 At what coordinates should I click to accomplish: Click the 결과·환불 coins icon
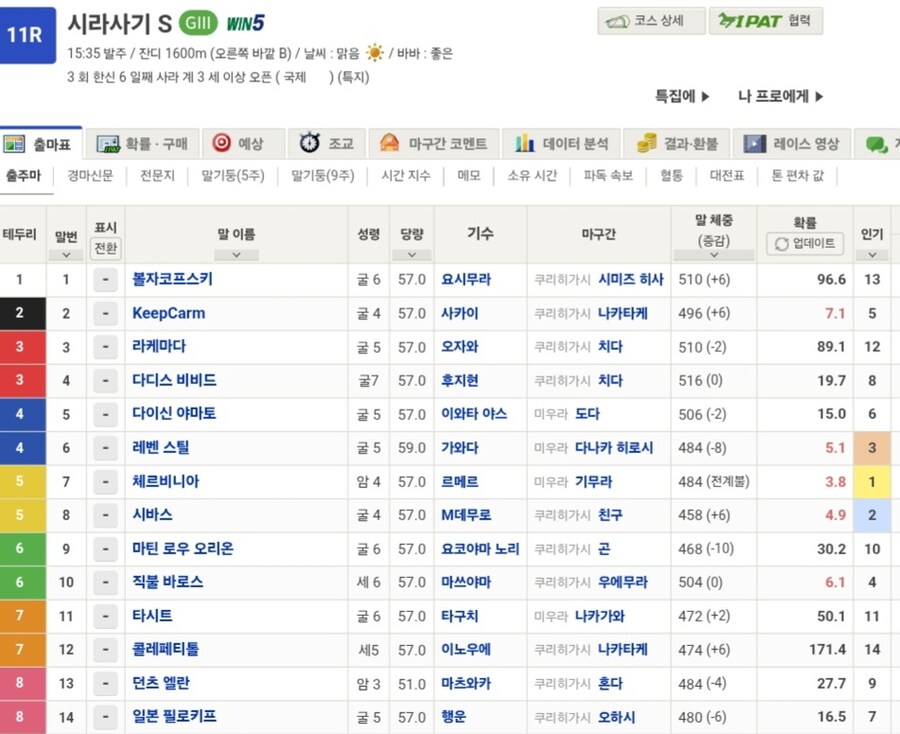[x=646, y=143]
